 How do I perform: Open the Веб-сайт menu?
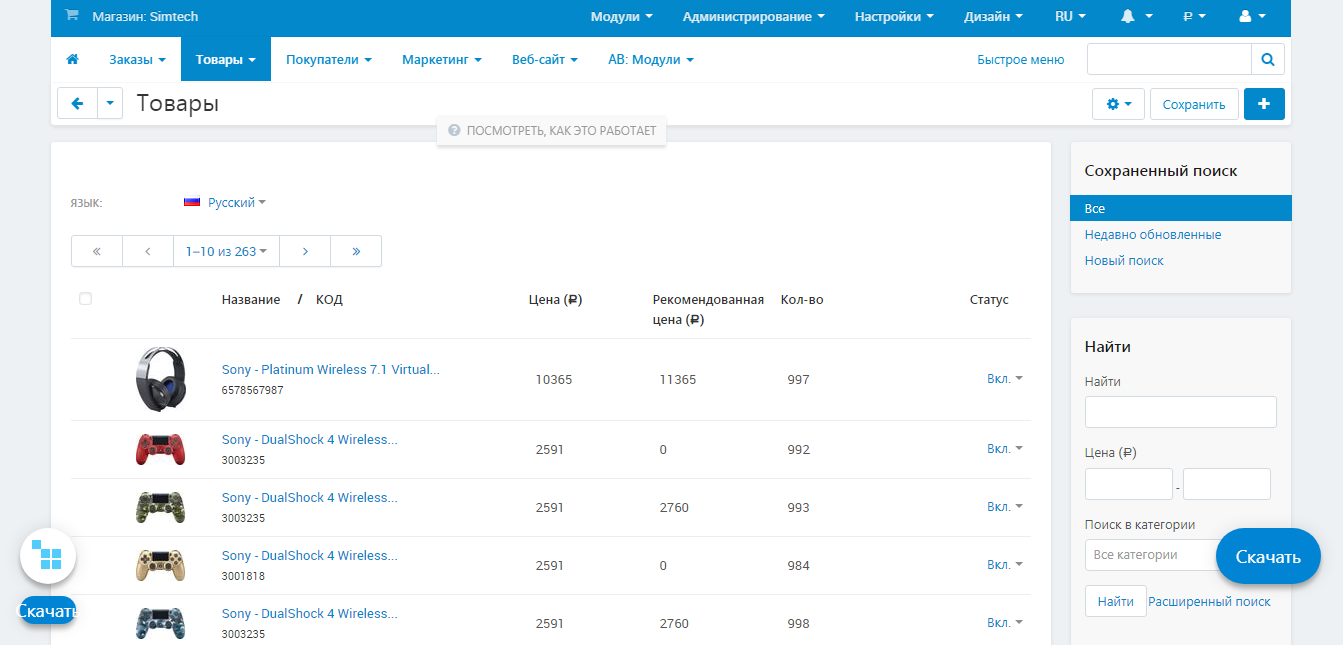coord(545,60)
